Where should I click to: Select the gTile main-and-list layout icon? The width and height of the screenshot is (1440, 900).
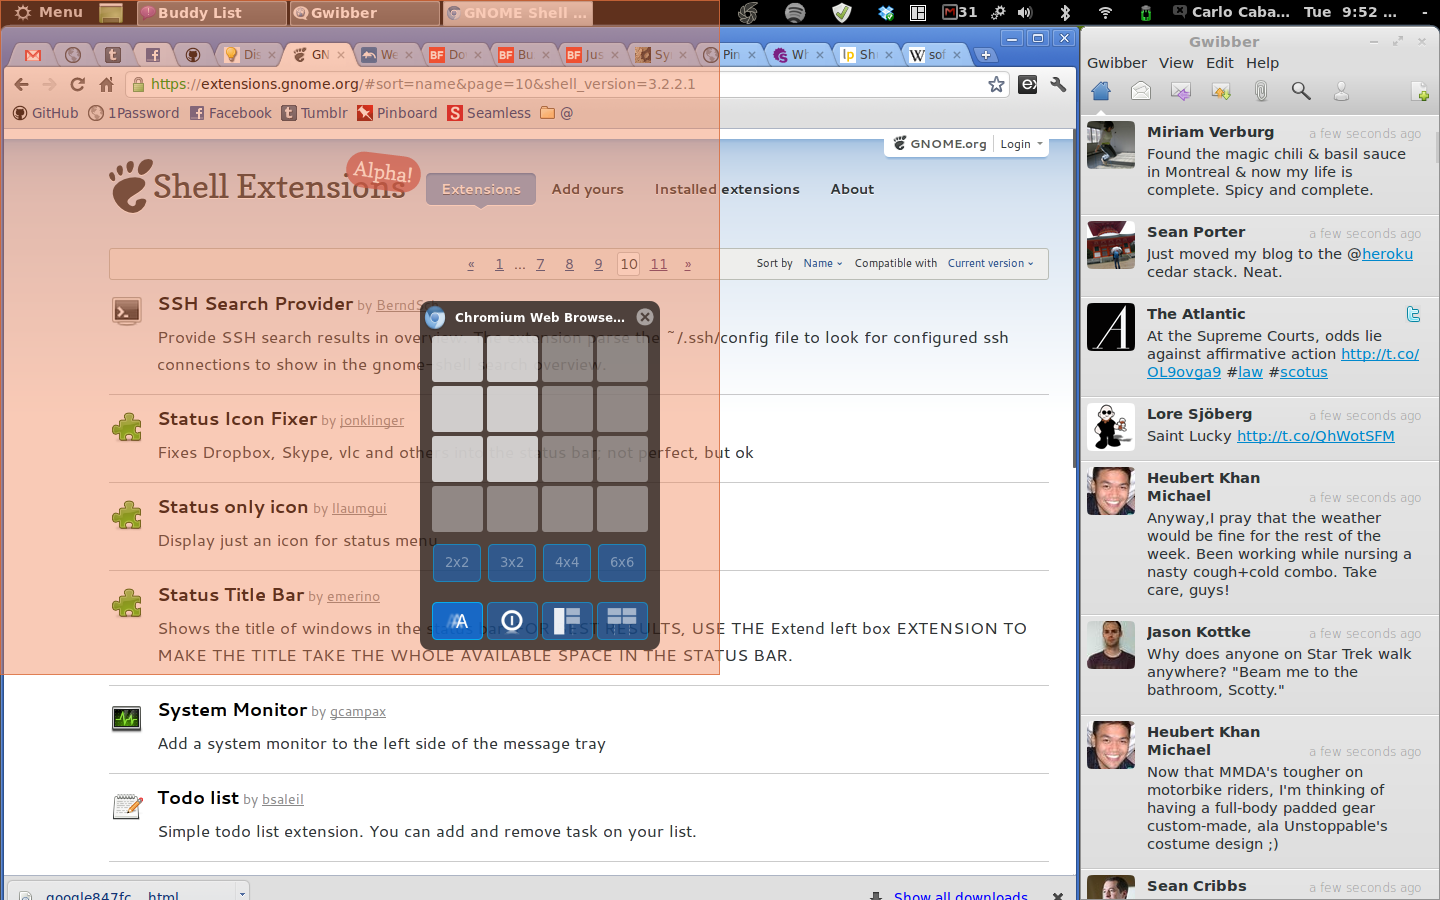567,621
